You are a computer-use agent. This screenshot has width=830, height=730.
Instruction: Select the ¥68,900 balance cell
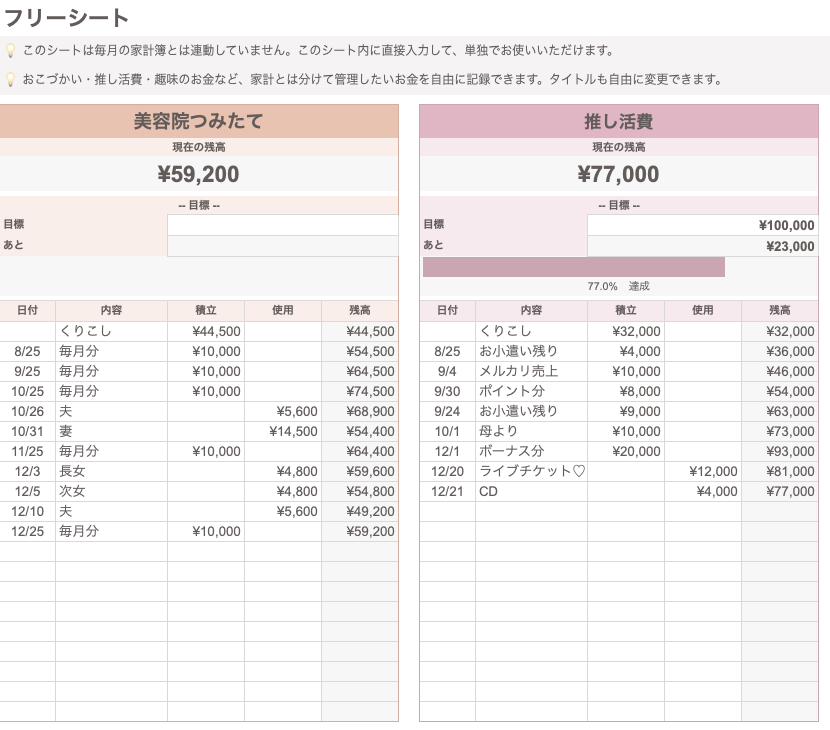click(360, 411)
